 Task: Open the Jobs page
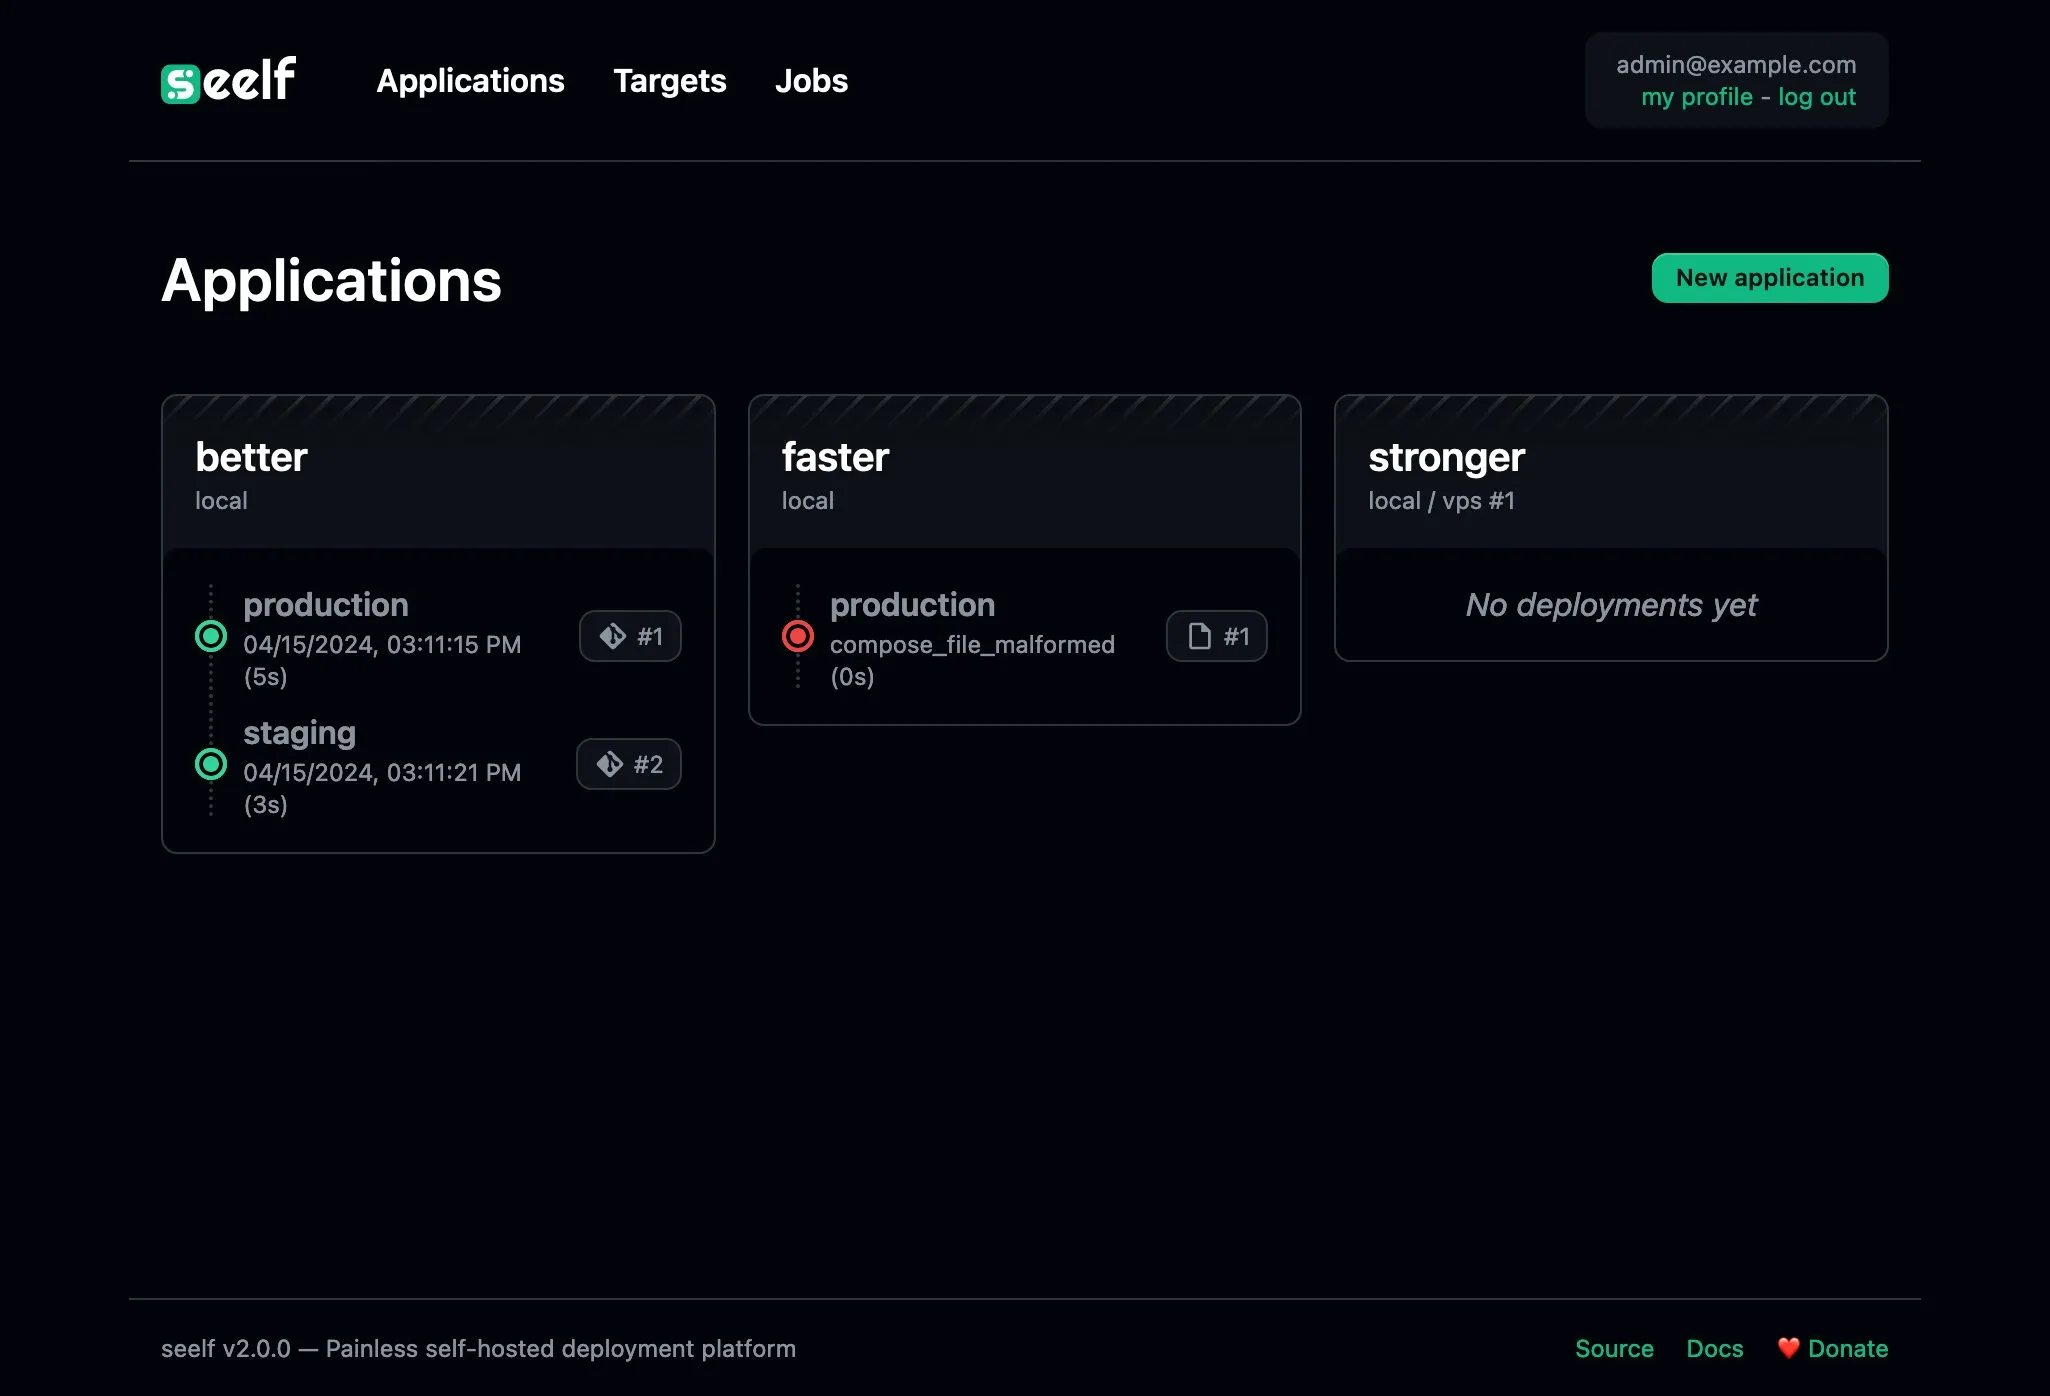click(x=811, y=81)
